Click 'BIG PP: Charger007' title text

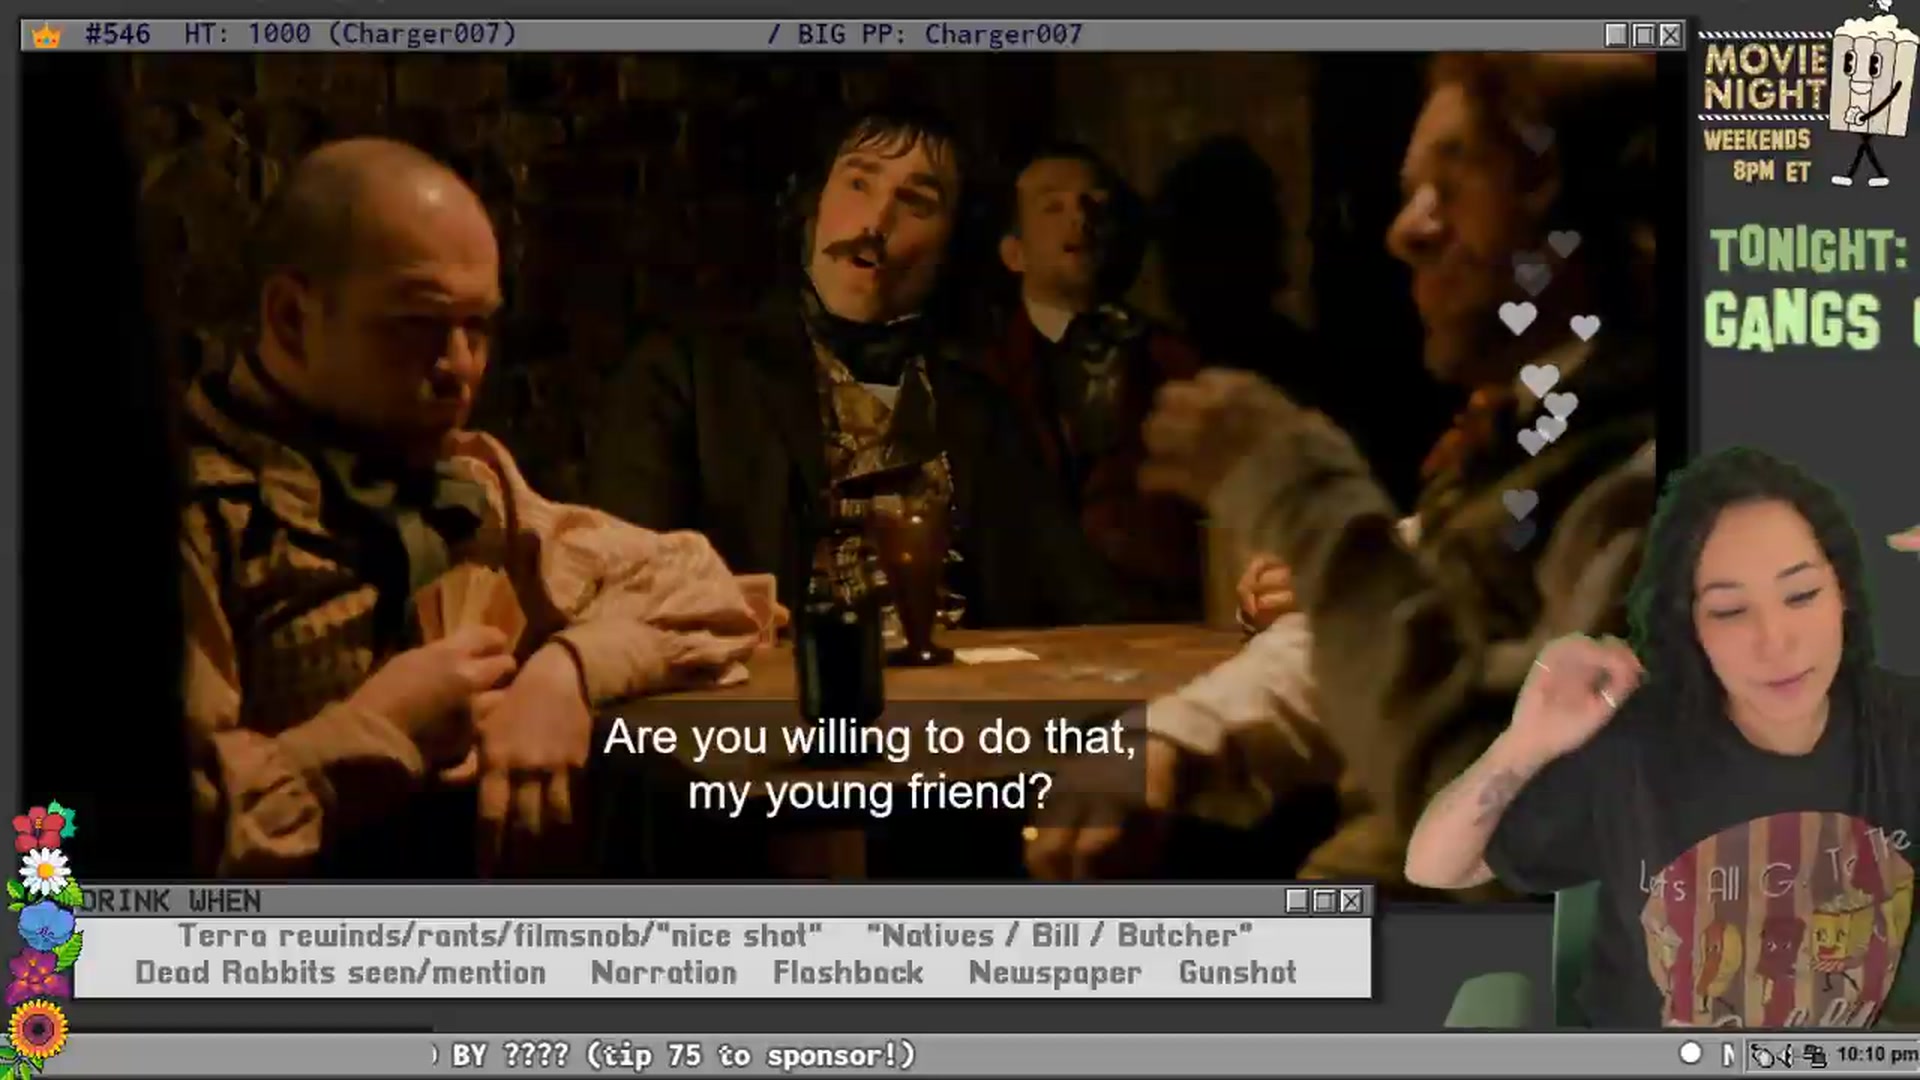tap(939, 35)
